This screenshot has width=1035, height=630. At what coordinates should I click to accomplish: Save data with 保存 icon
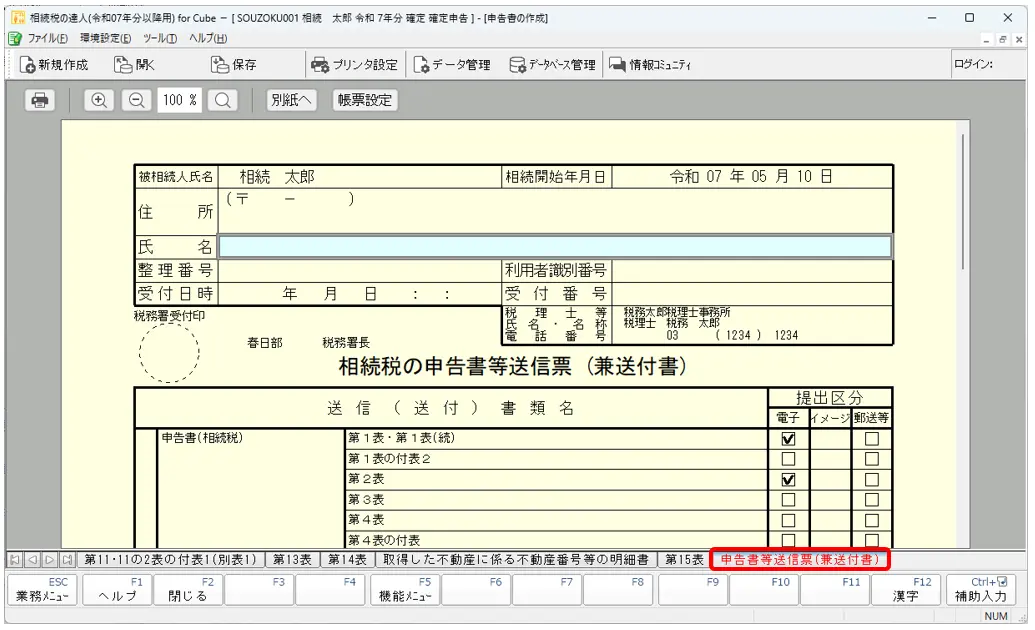[x=234, y=65]
